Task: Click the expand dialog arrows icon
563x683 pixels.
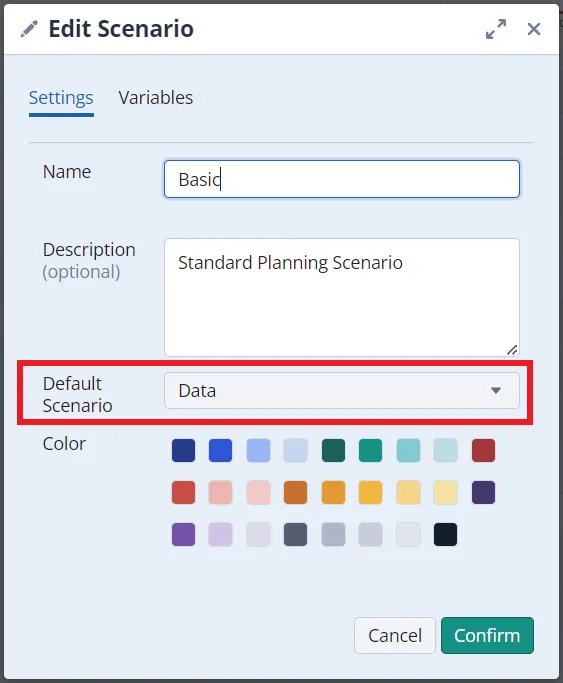Action: click(496, 29)
